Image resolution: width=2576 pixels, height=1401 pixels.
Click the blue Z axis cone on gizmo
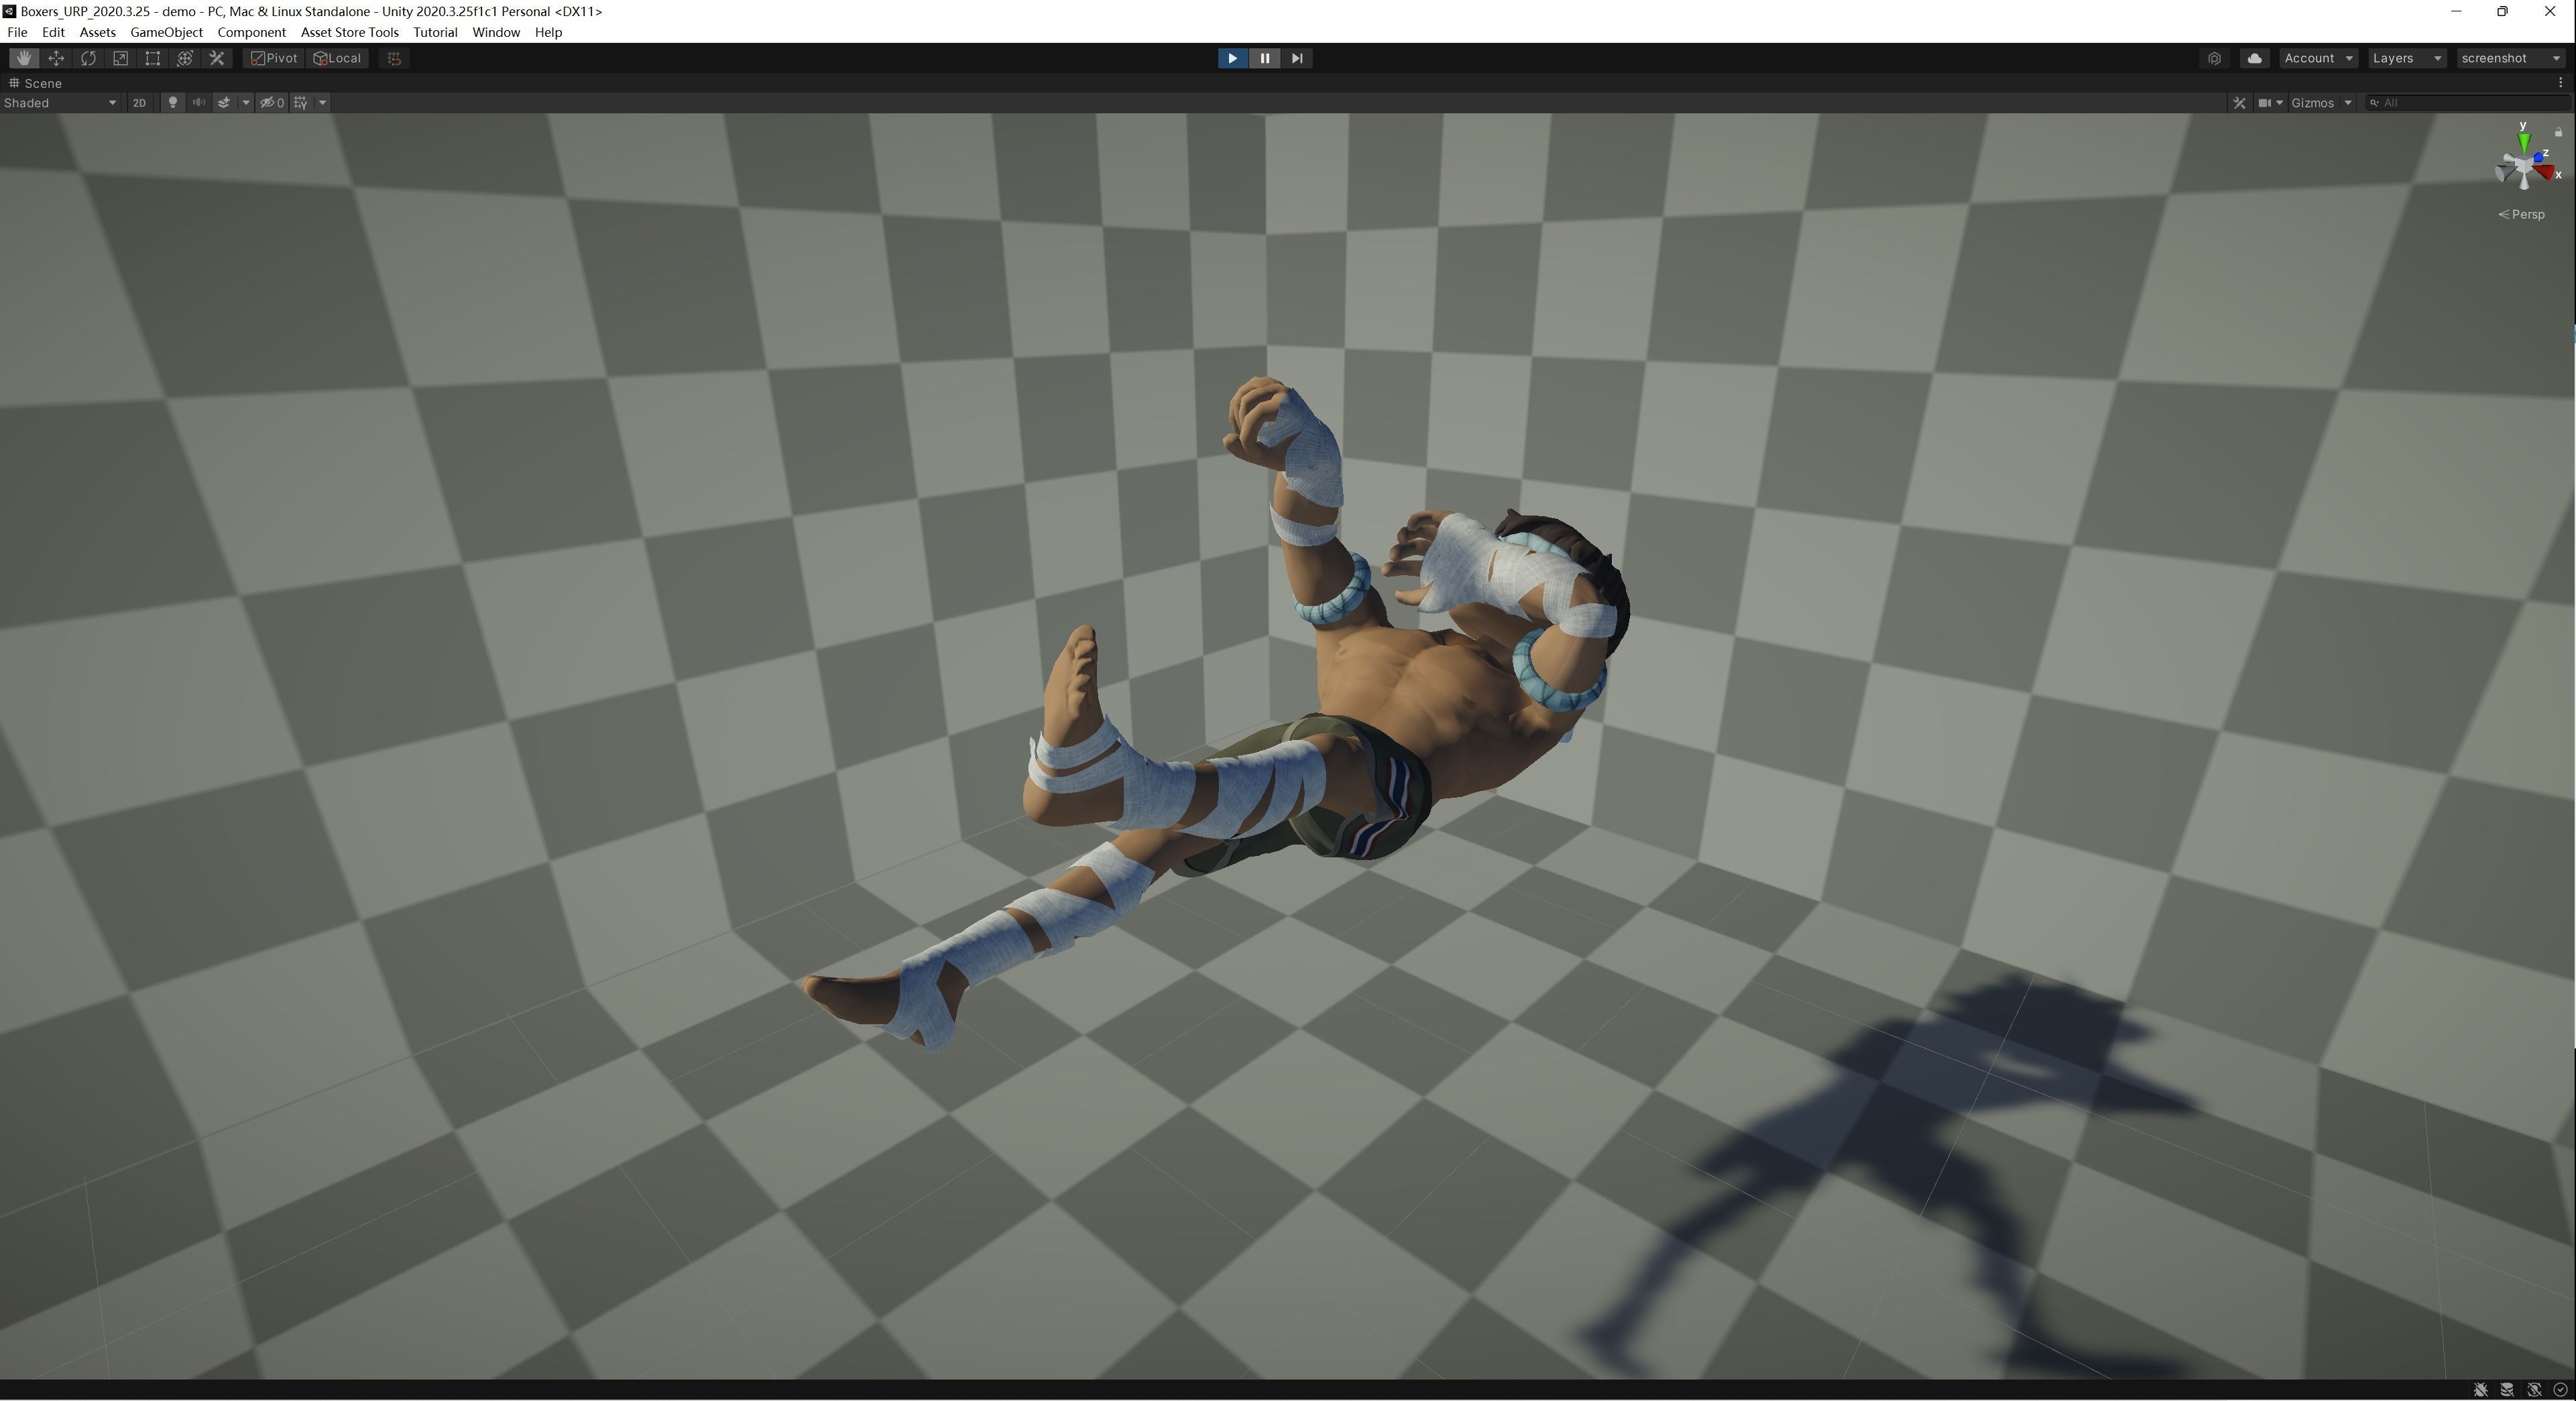point(2540,157)
